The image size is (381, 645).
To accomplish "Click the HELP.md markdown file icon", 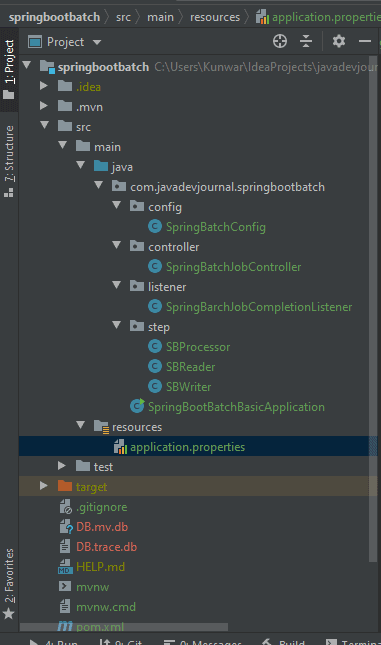I will tap(65, 567).
